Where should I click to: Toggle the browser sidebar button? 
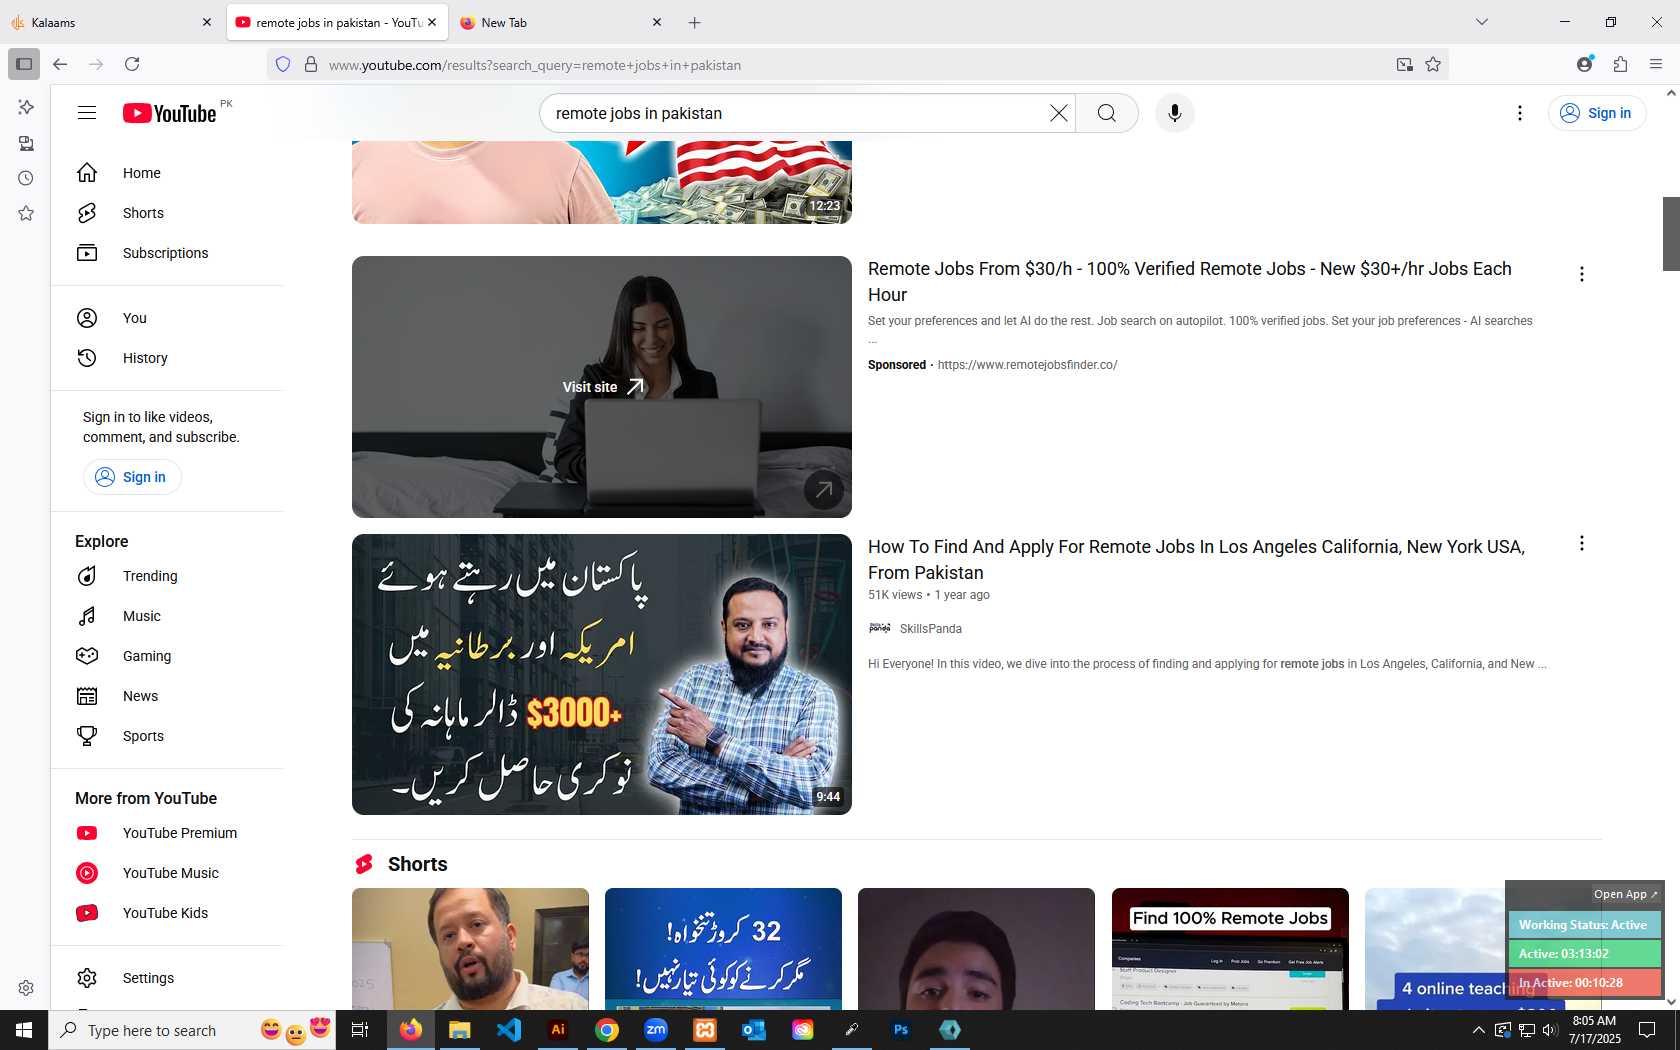pos(24,64)
